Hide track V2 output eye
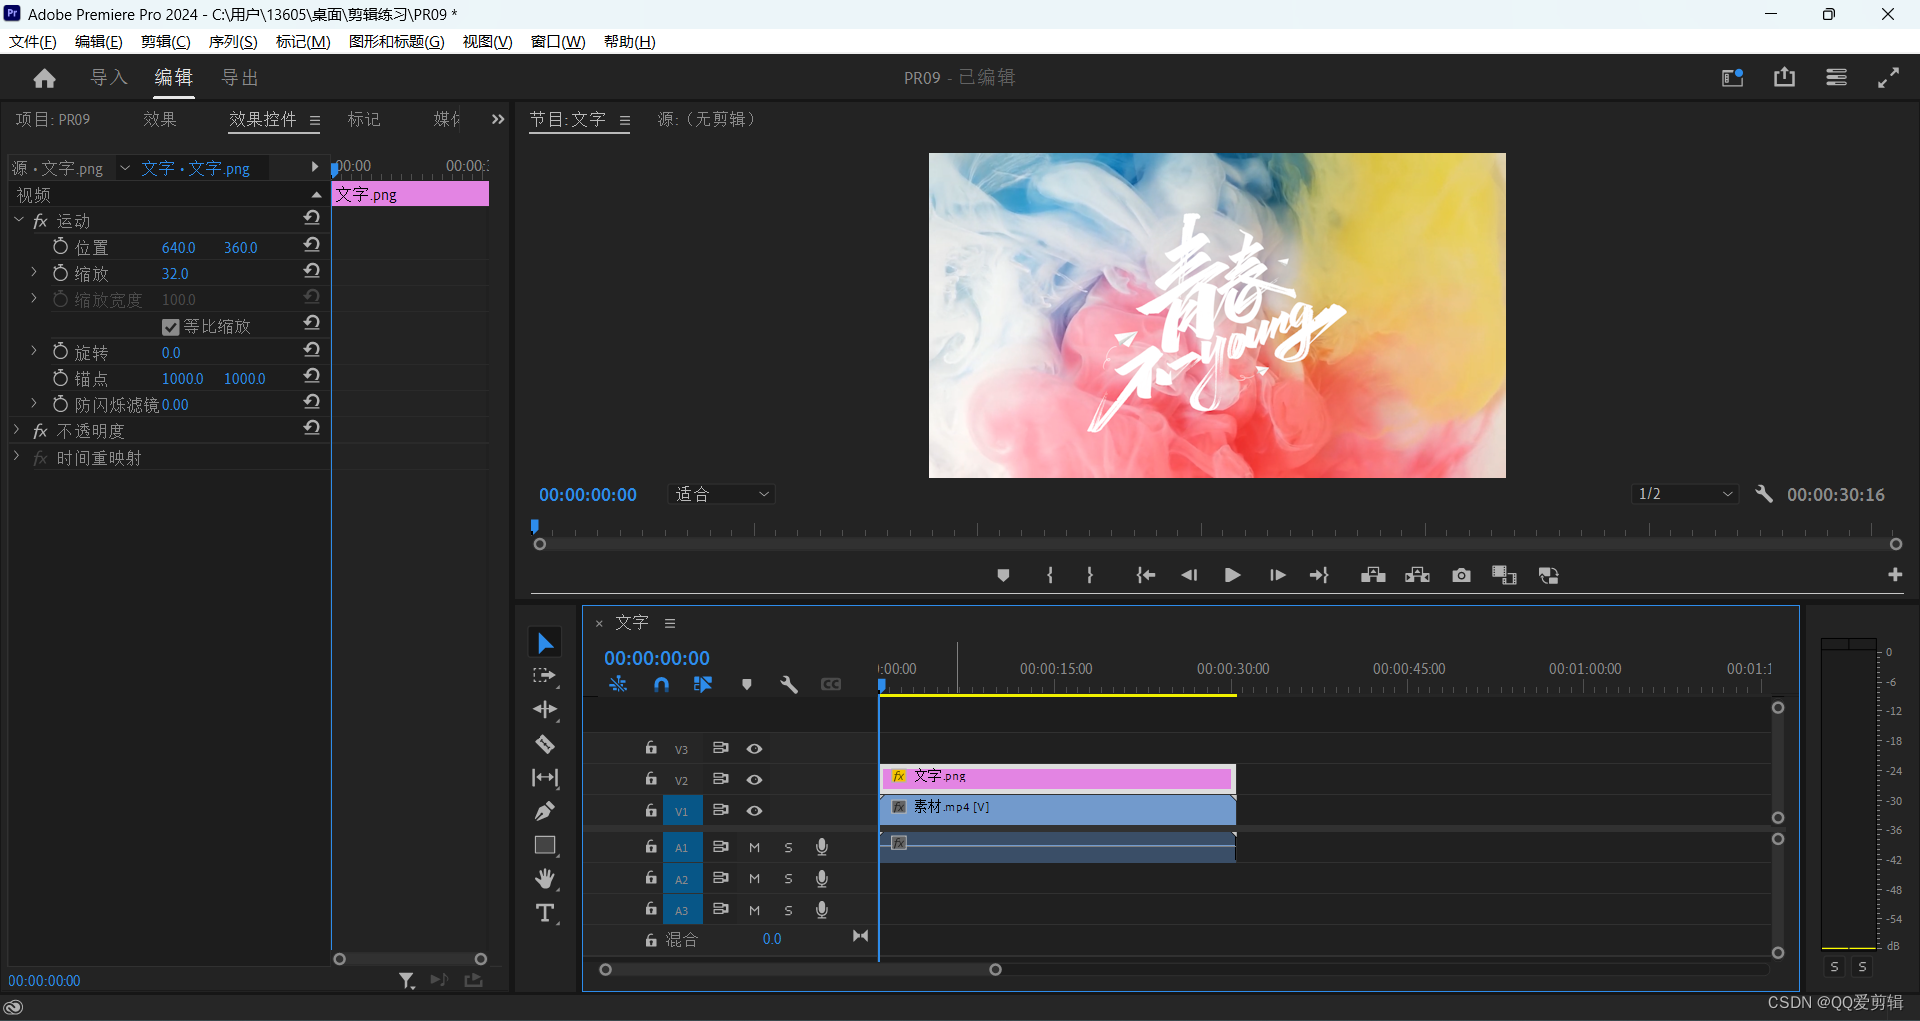The image size is (1920, 1021). click(x=755, y=780)
